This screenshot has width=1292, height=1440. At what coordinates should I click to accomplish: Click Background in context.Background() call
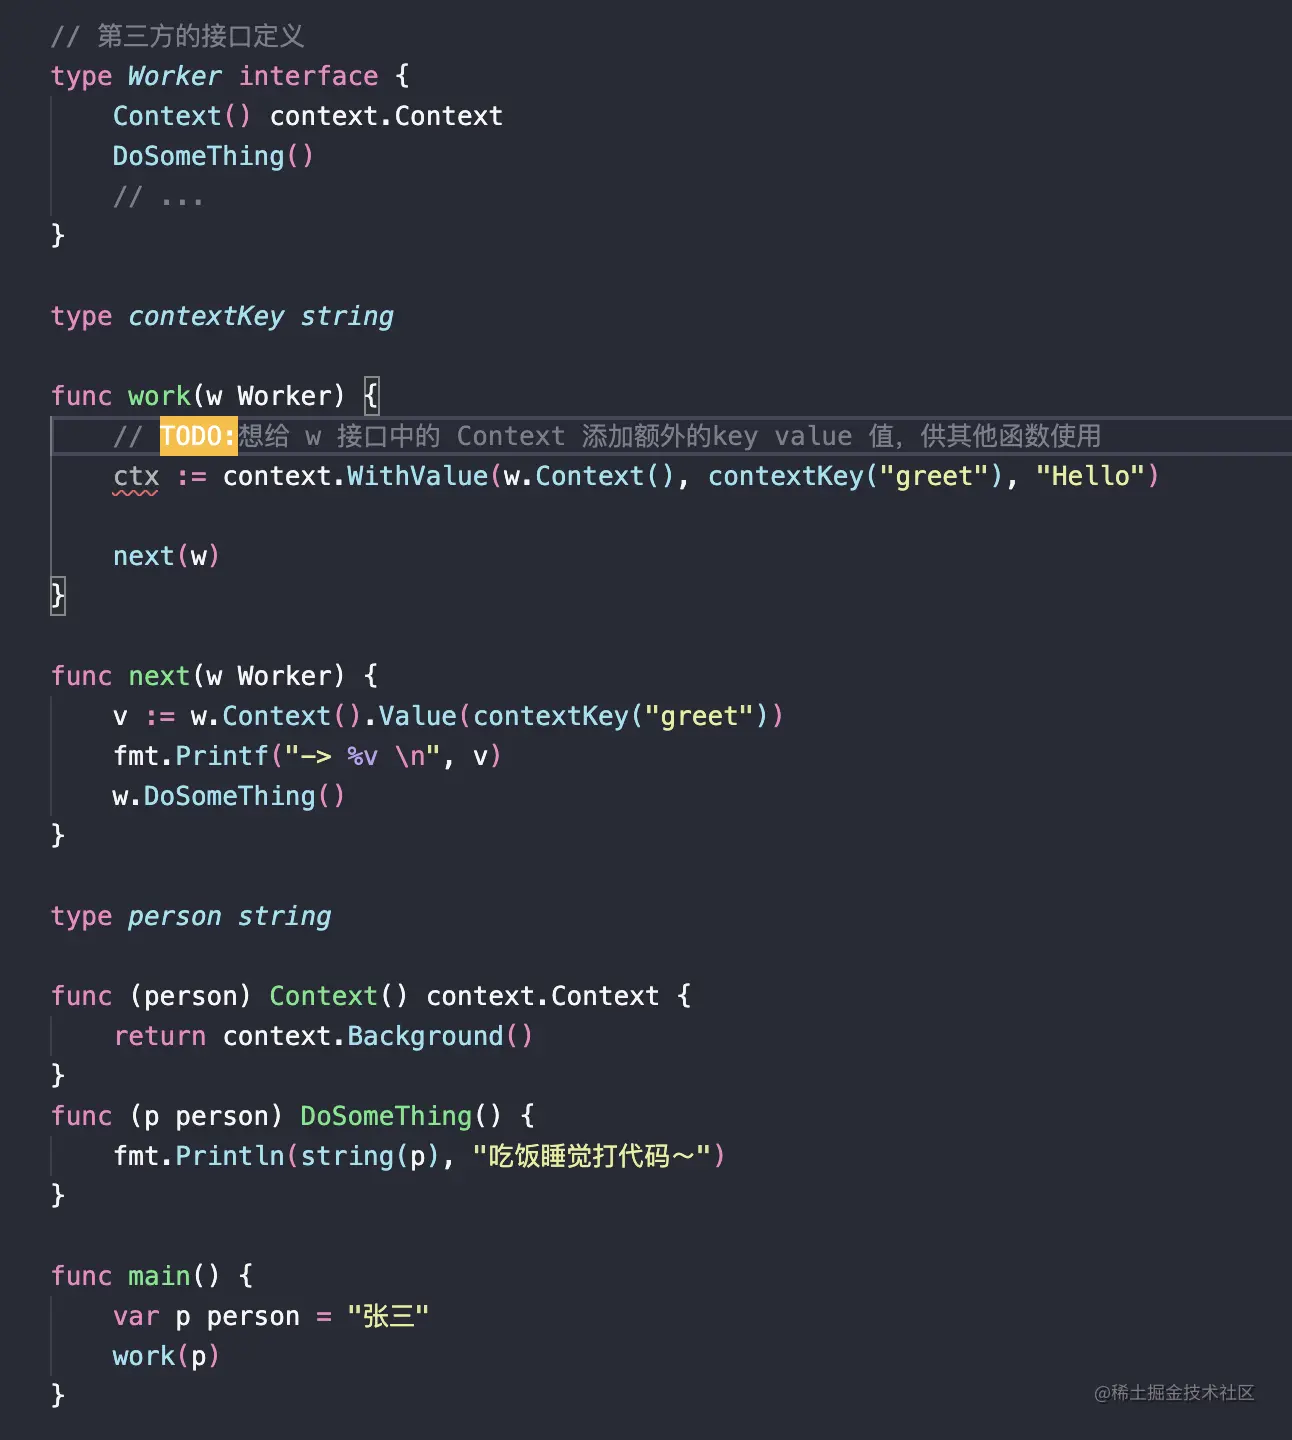point(425,1036)
